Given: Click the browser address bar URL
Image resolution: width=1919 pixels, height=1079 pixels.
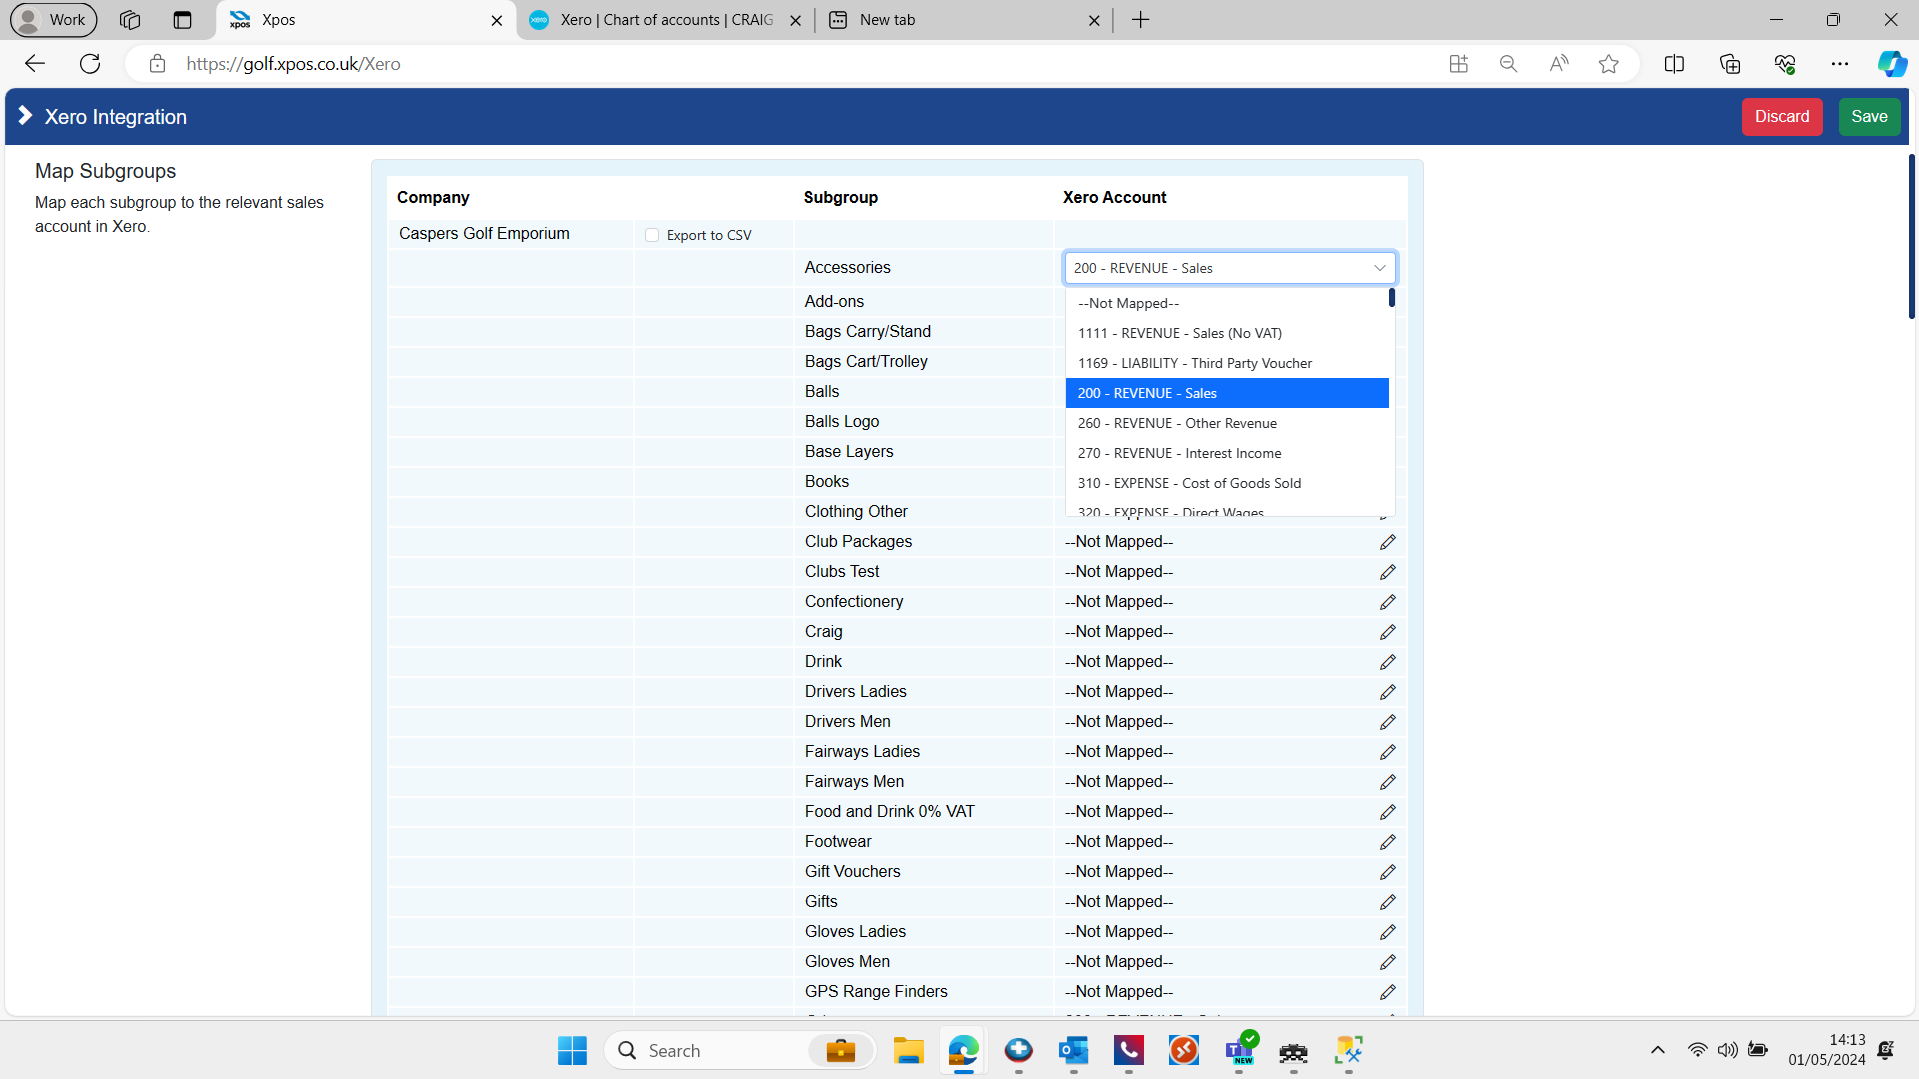Looking at the screenshot, I should pyautogui.click(x=293, y=64).
